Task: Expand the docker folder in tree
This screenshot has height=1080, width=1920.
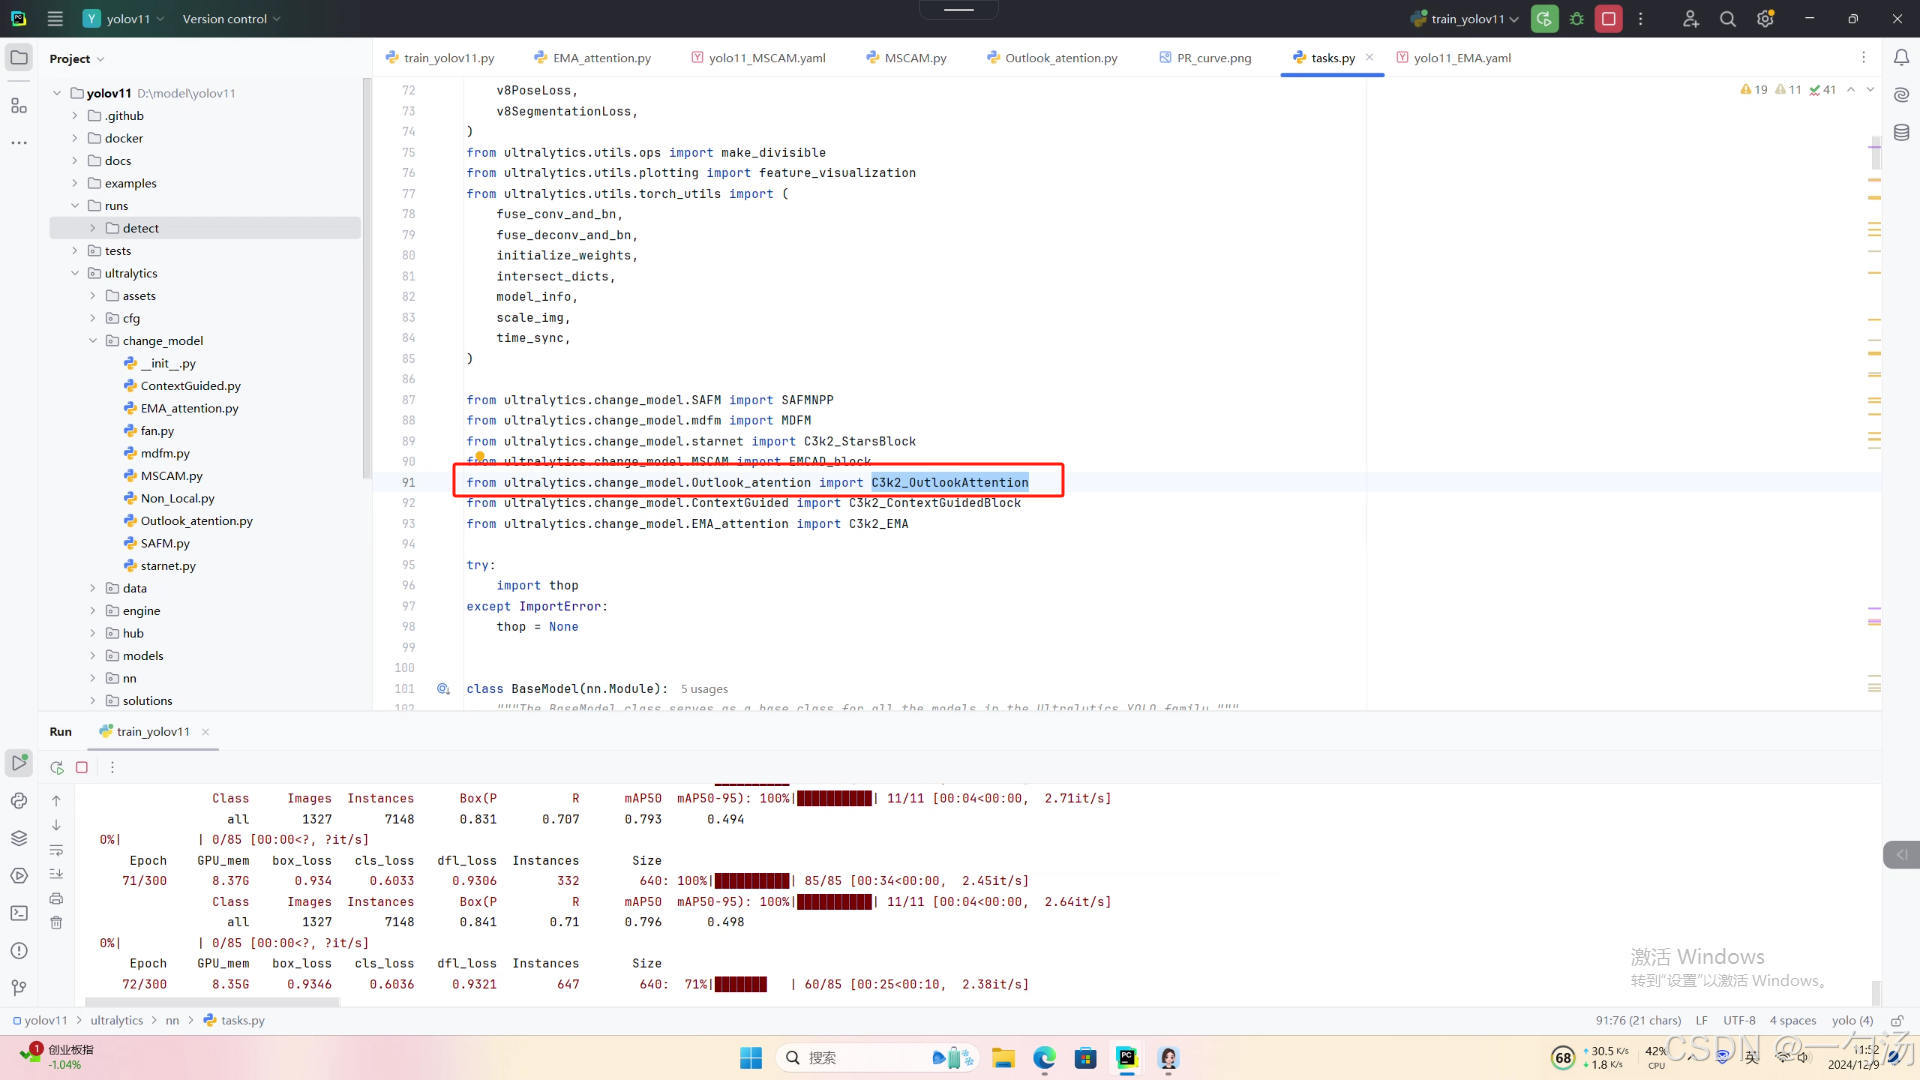Action: [75, 138]
